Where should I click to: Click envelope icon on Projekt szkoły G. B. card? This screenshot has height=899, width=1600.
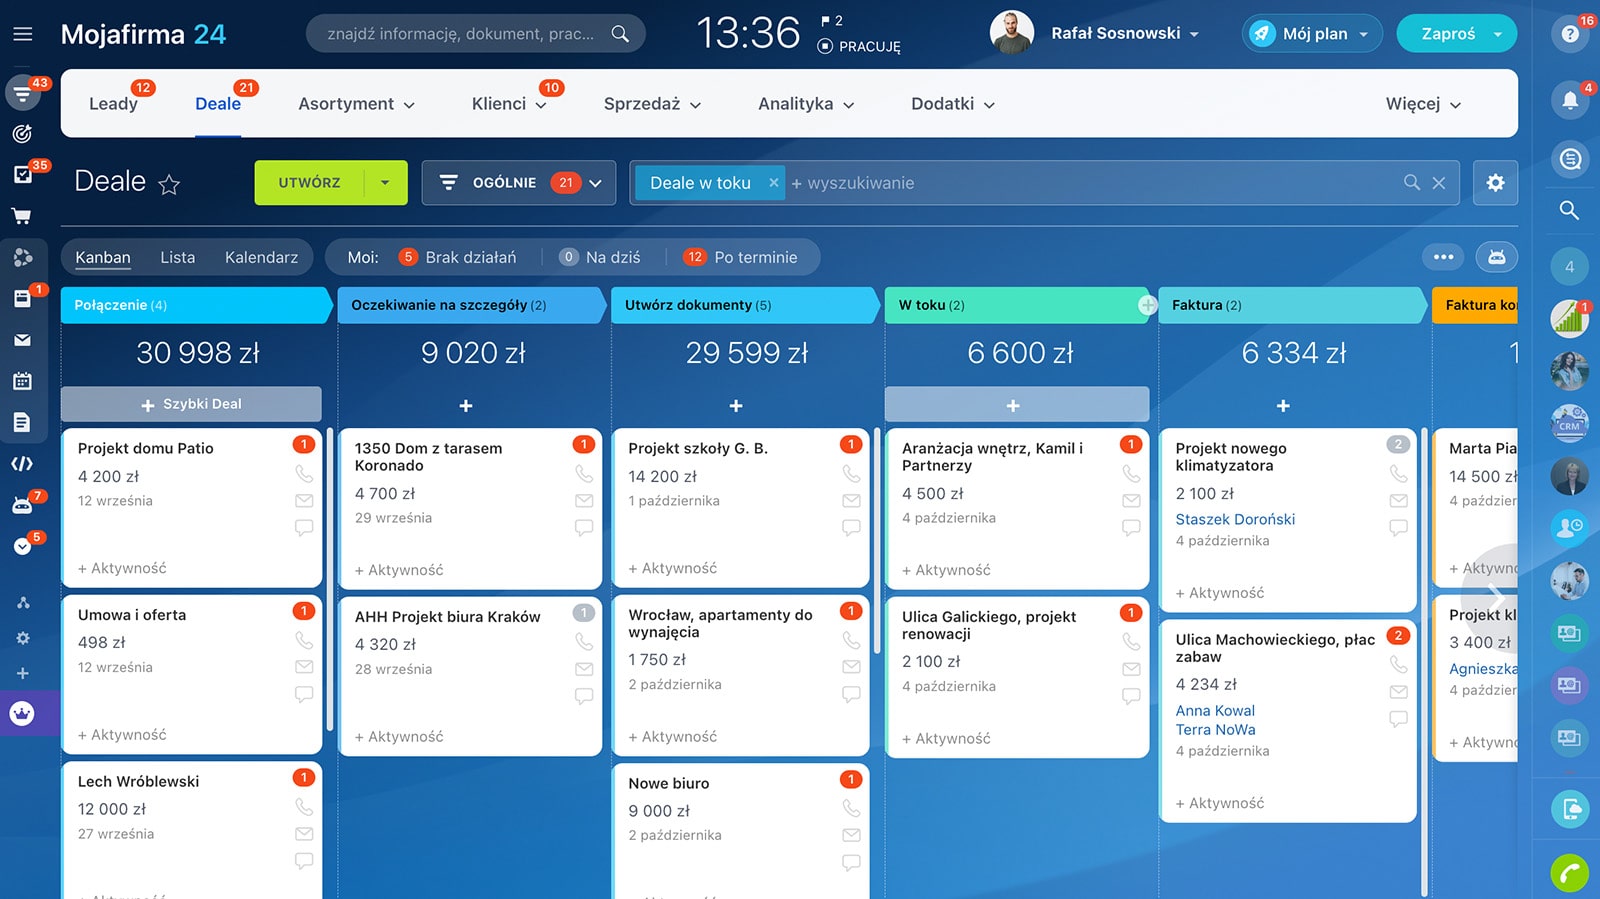click(x=851, y=501)
